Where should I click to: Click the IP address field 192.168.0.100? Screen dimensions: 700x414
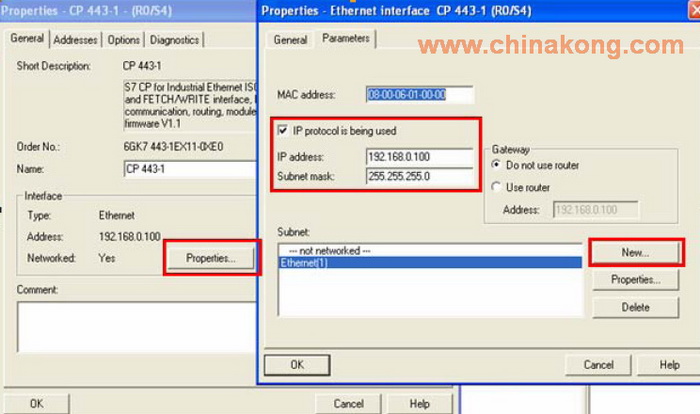click(420, 157)
